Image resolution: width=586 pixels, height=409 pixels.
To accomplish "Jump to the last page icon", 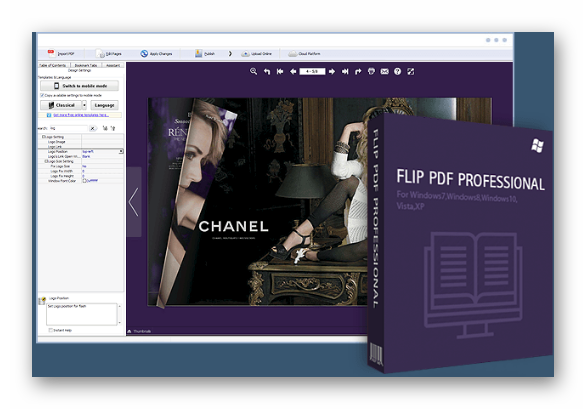I will tap(345, 71).
